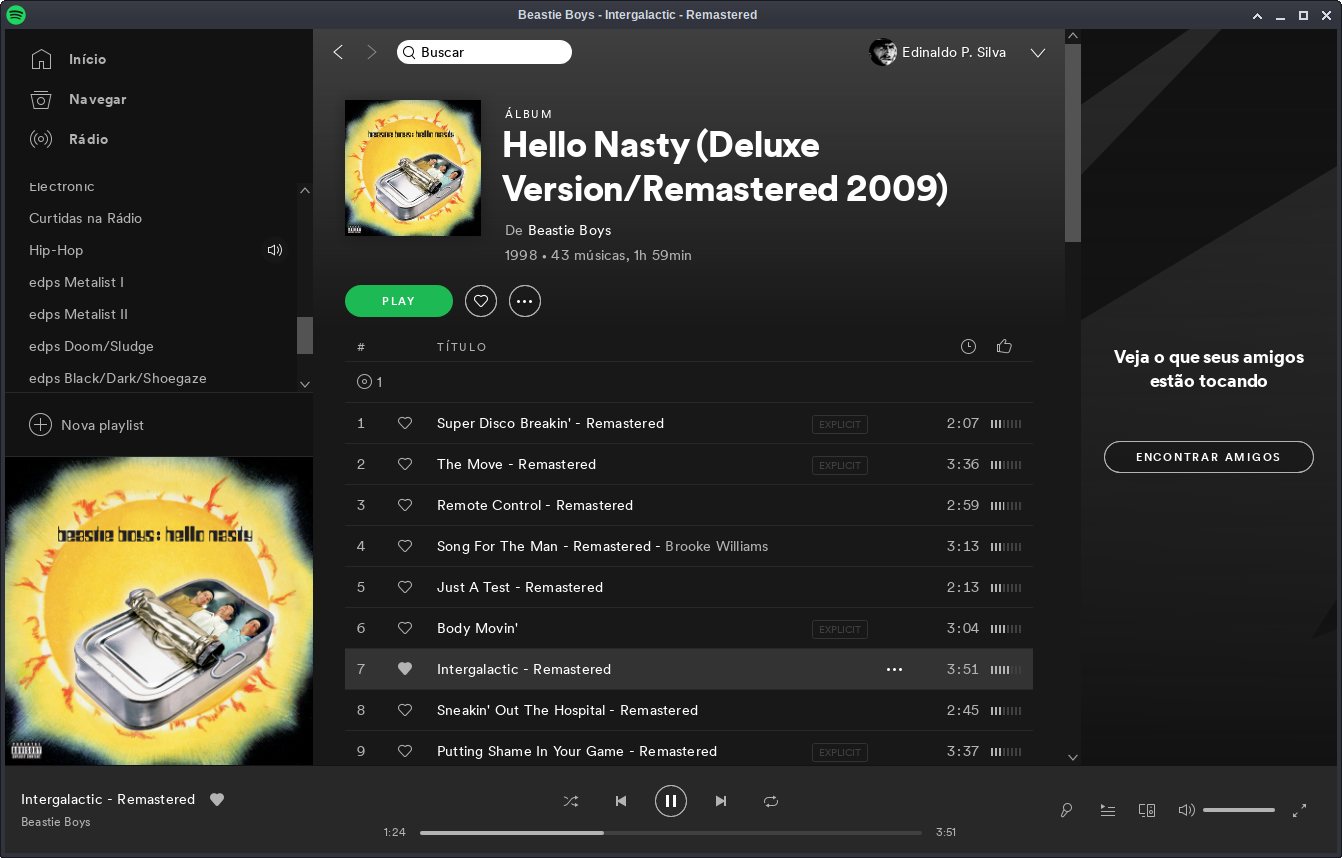This screenshot has height=858, width=1342.
Task: Open the Rádio icon in sidebar
Action: click(x=41, y=139)
